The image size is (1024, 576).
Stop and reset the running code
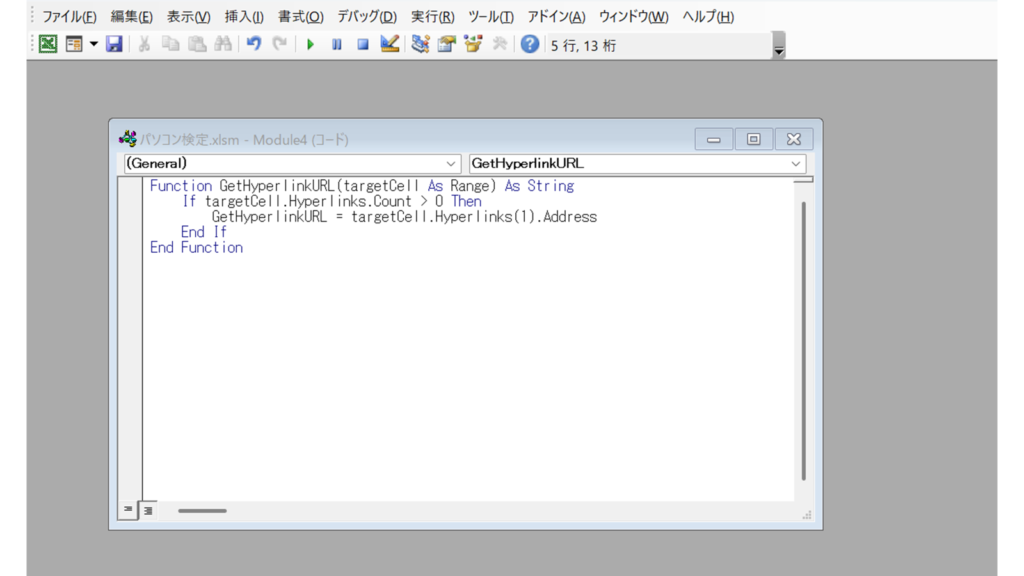pos(363,44)
